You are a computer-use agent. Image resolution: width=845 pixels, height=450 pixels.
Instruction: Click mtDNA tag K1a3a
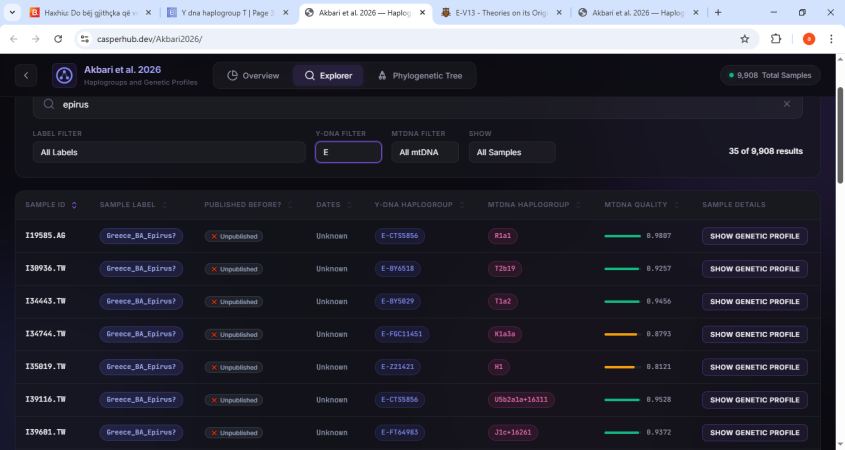505,334
